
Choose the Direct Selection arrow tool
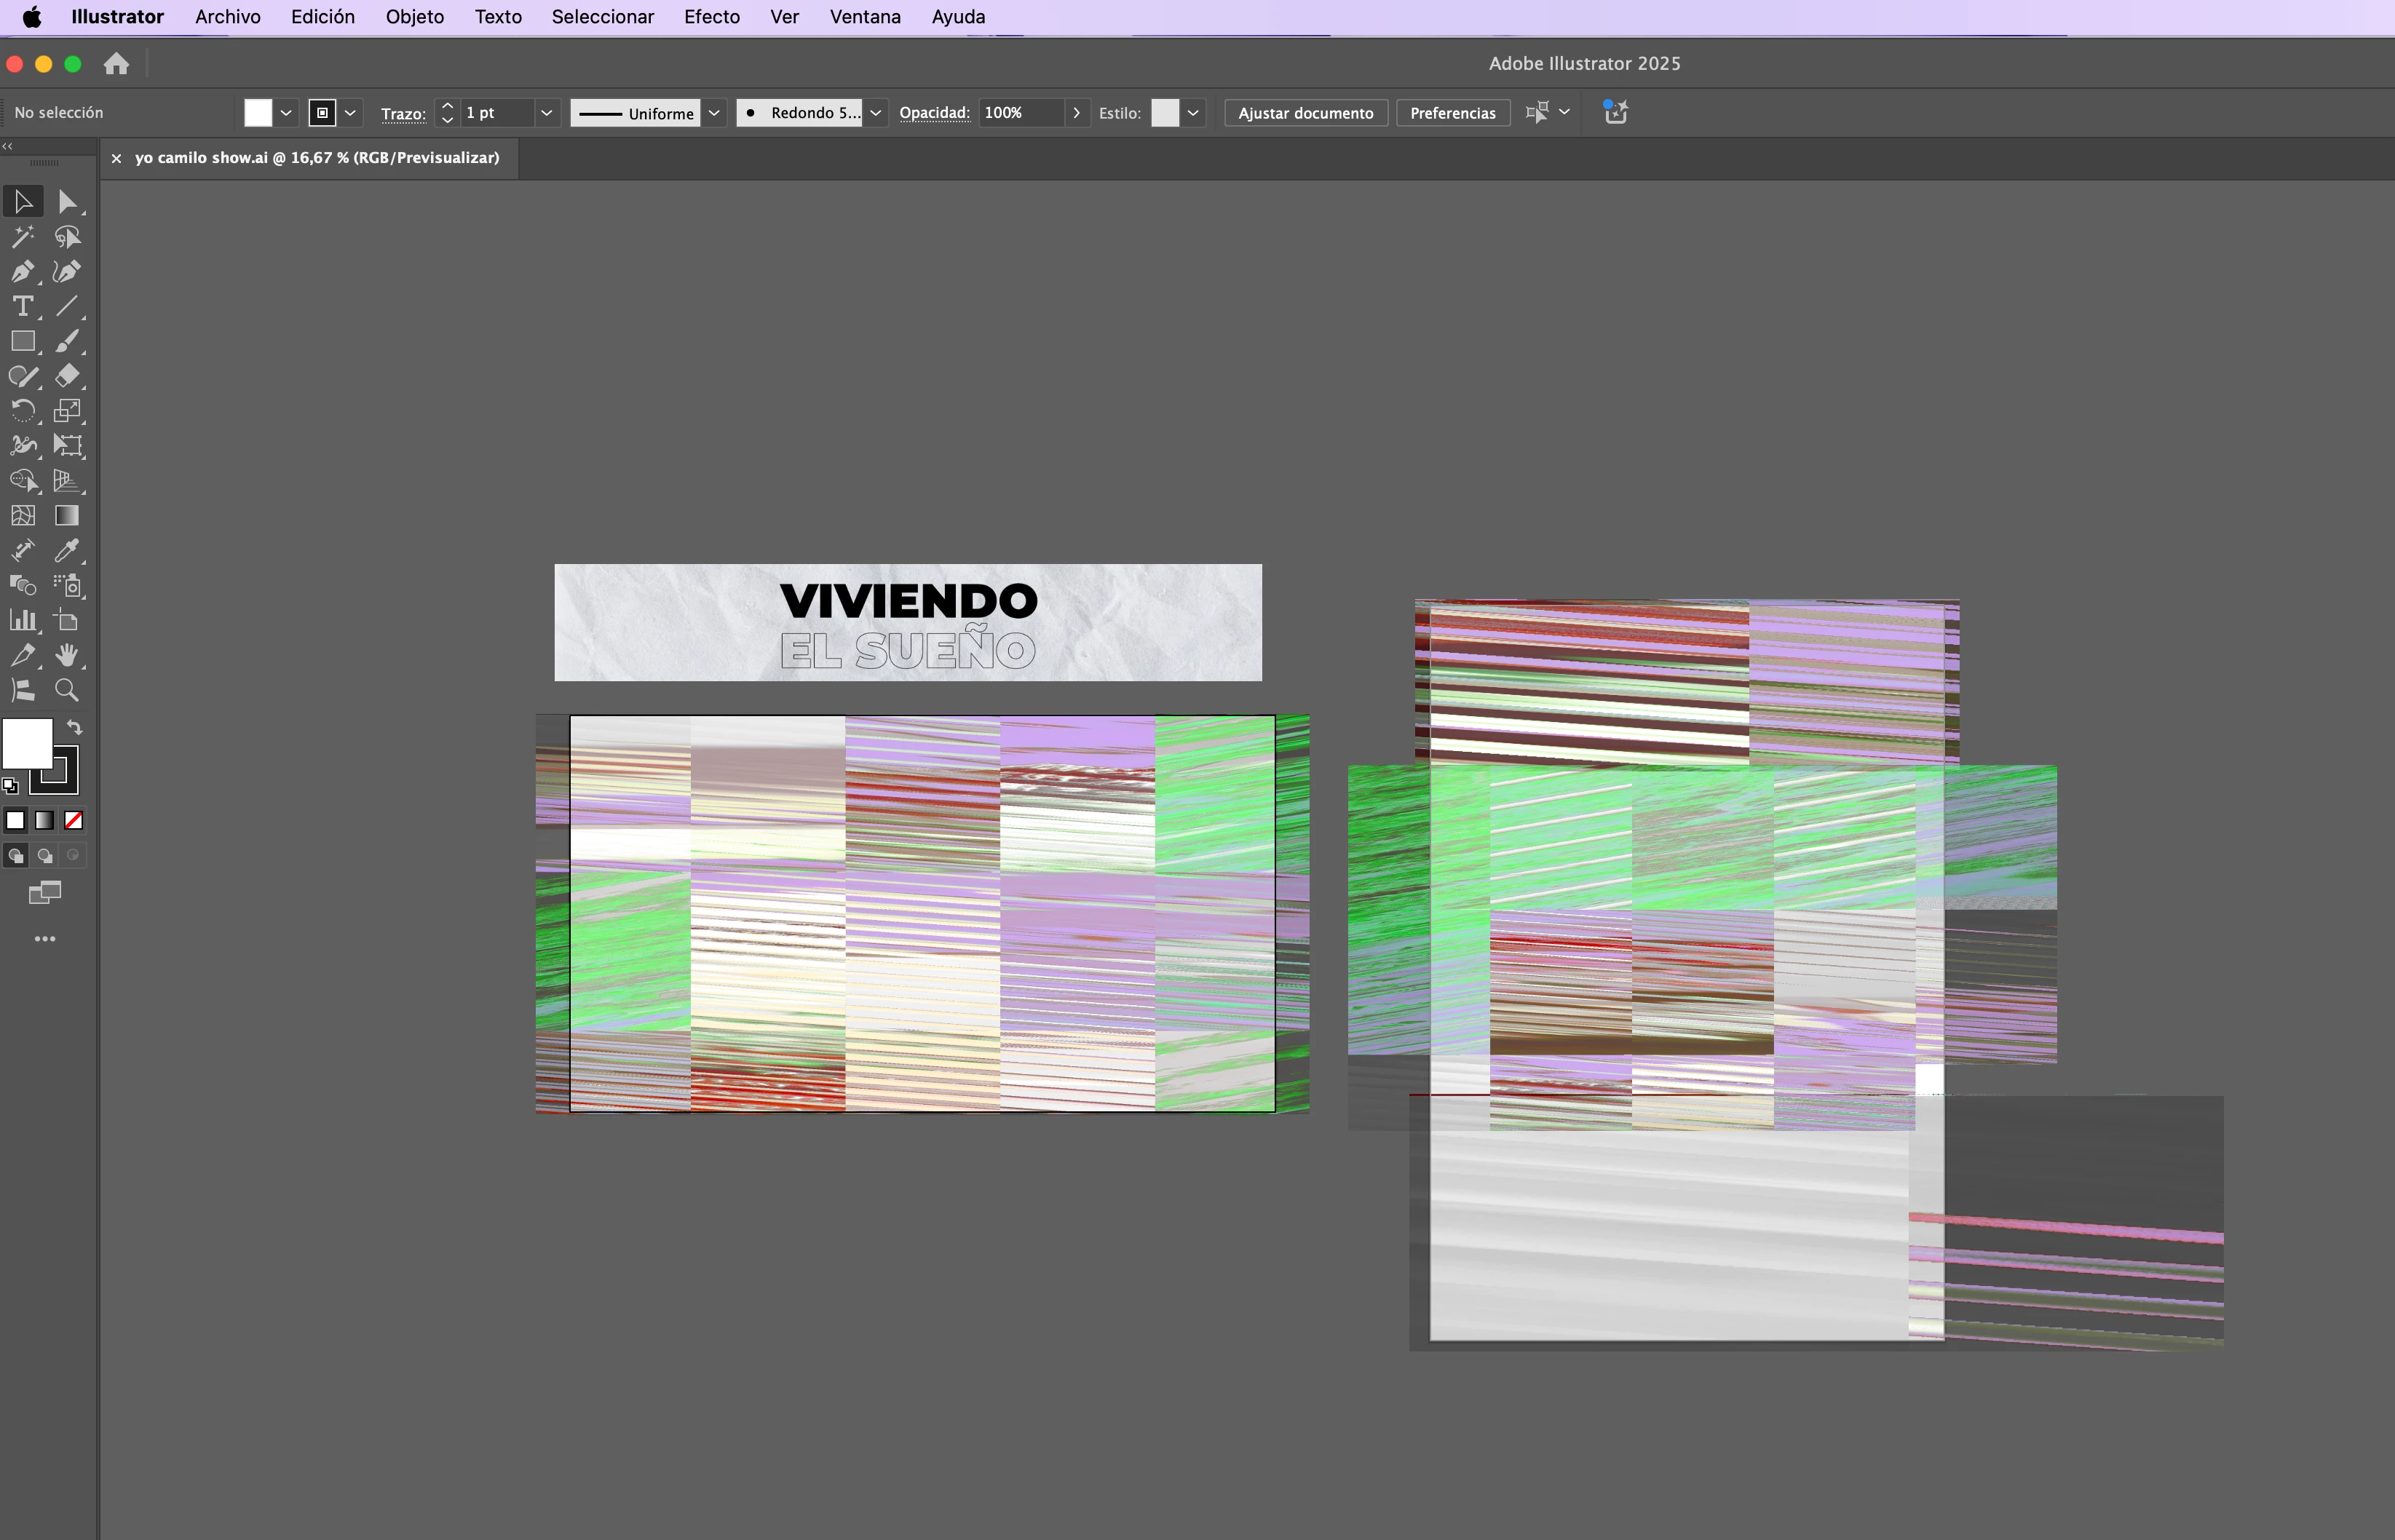point(67,202)
